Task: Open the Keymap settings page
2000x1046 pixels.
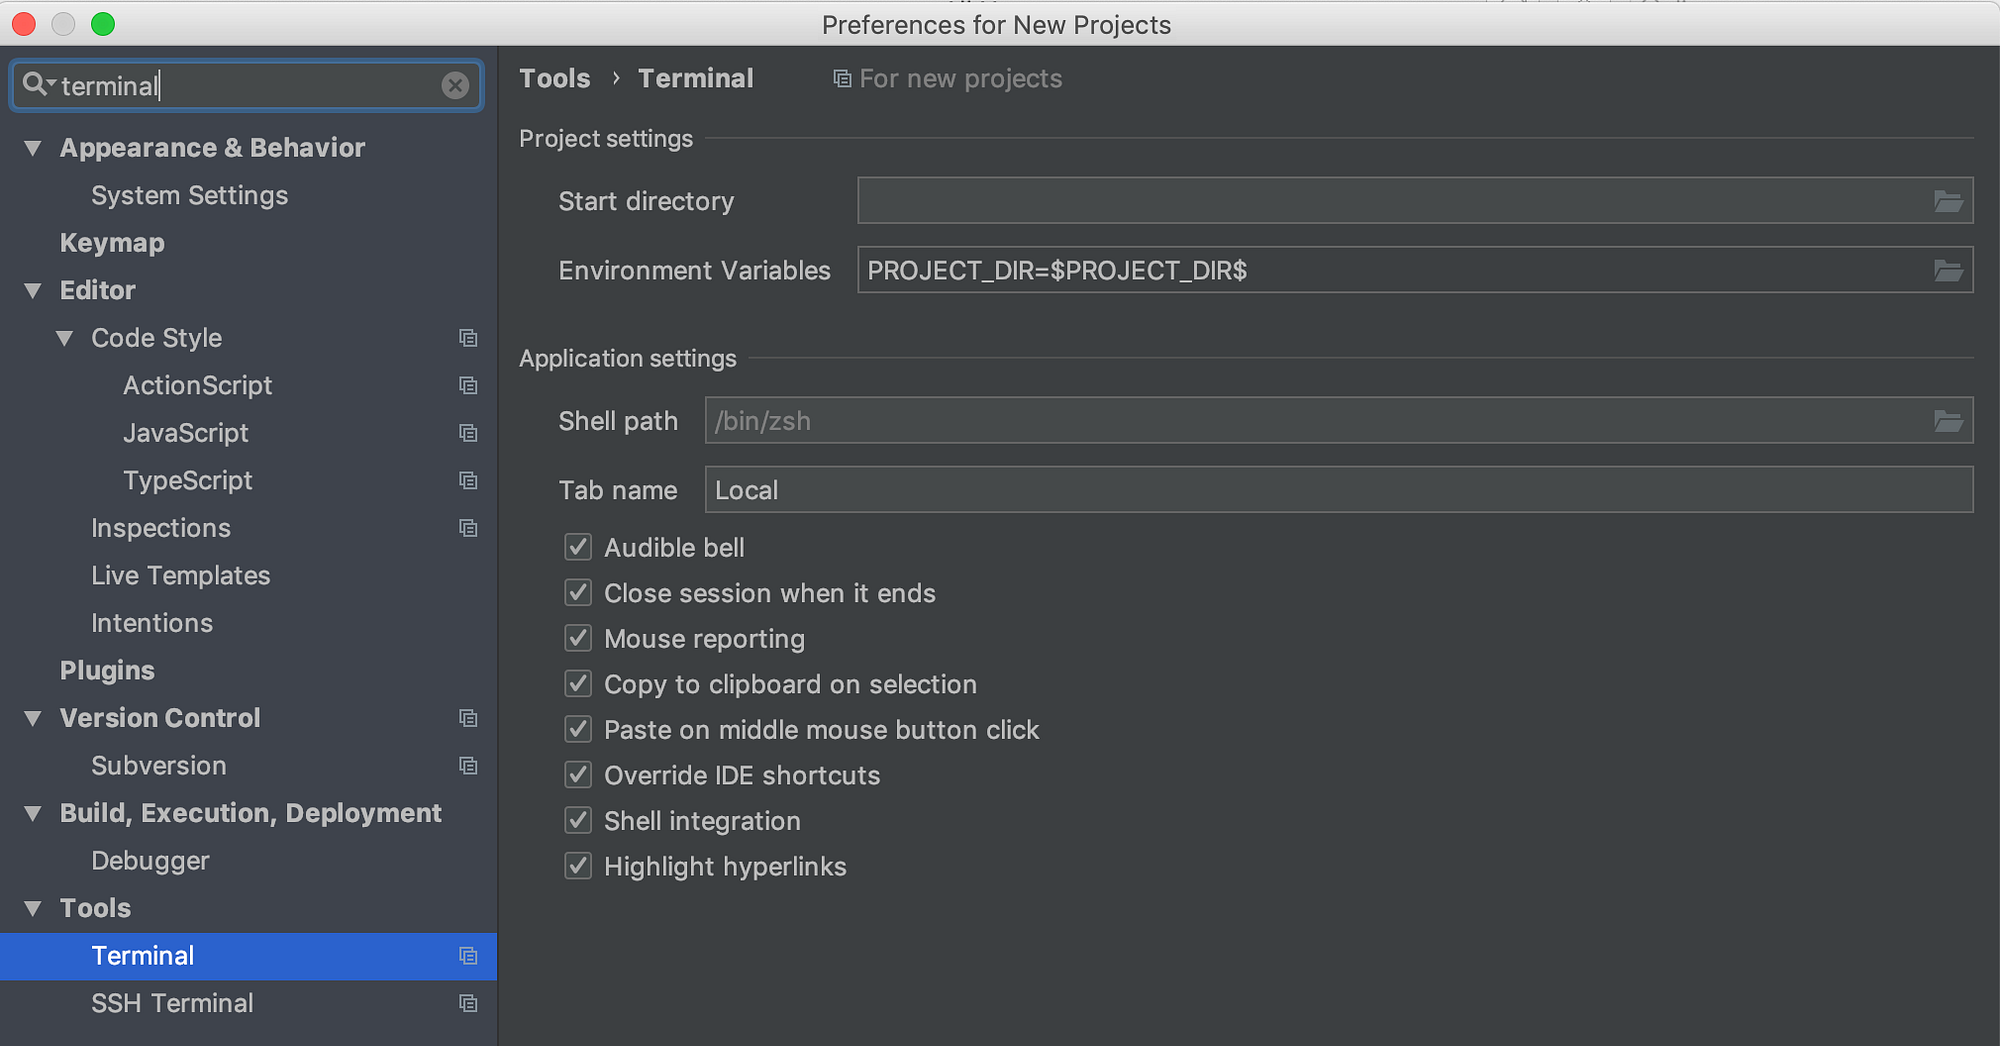Action: 112,242
